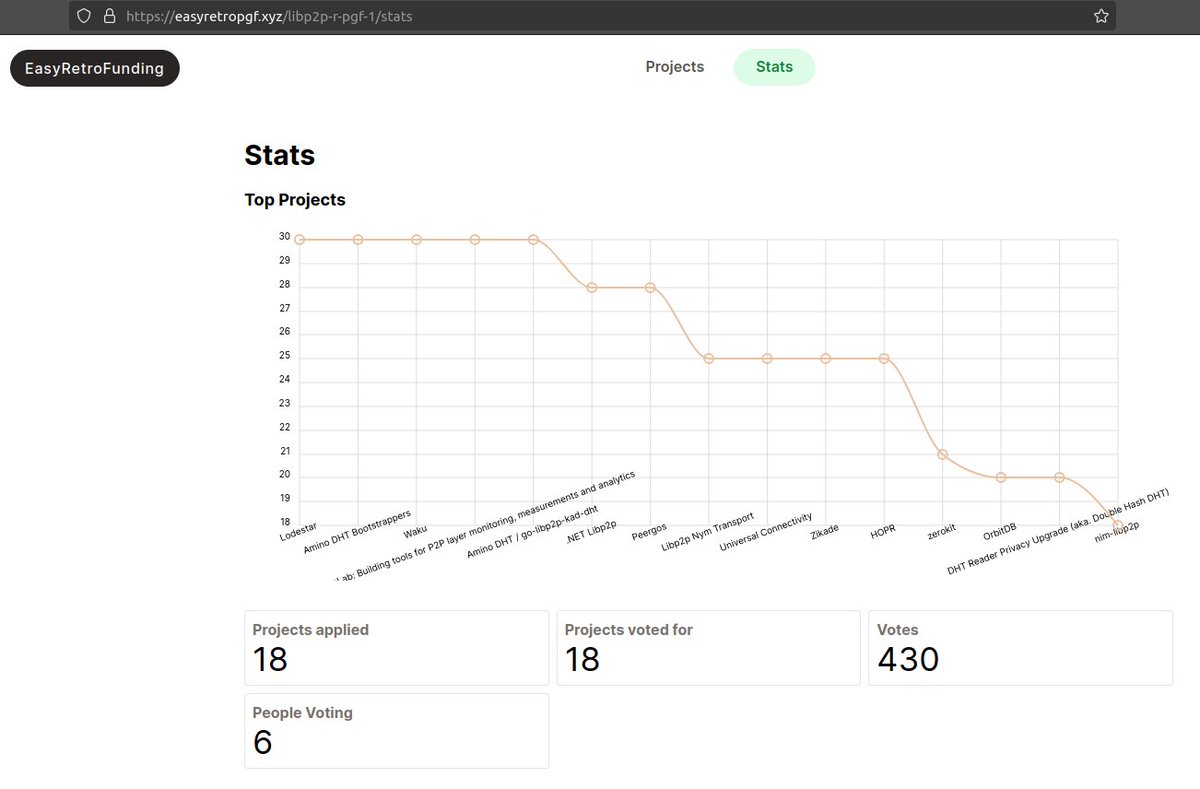Click the 'zerokit' axis label

tap(942, 531)
